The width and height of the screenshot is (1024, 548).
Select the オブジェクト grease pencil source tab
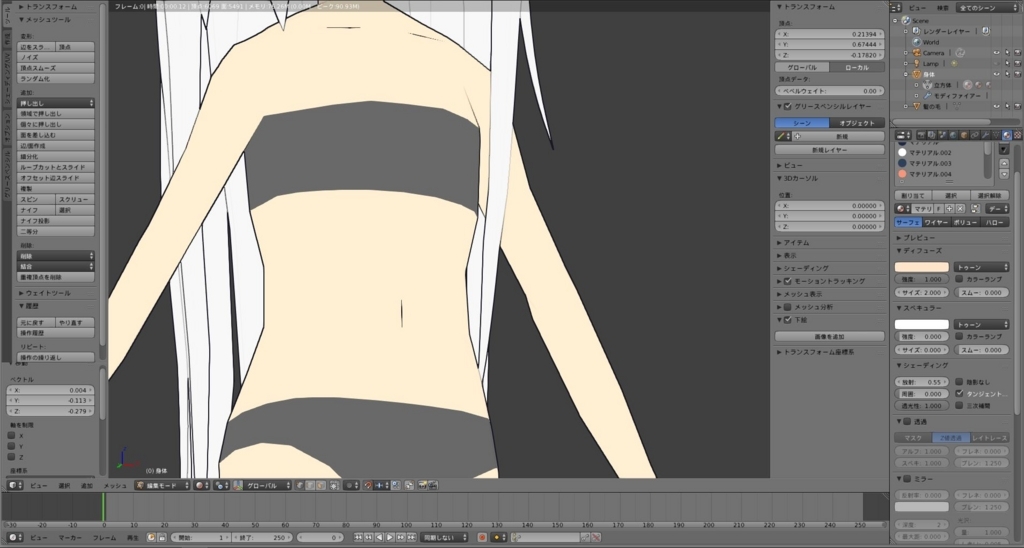pyautogui.click(x=857, y=123)
